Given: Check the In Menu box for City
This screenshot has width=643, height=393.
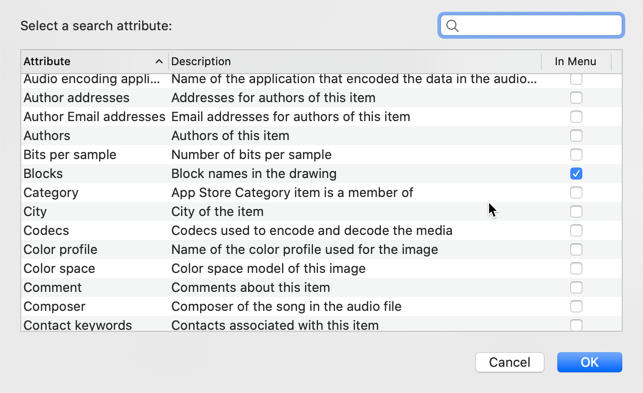Looking at the screenshot, I should (x=576, y=212).
